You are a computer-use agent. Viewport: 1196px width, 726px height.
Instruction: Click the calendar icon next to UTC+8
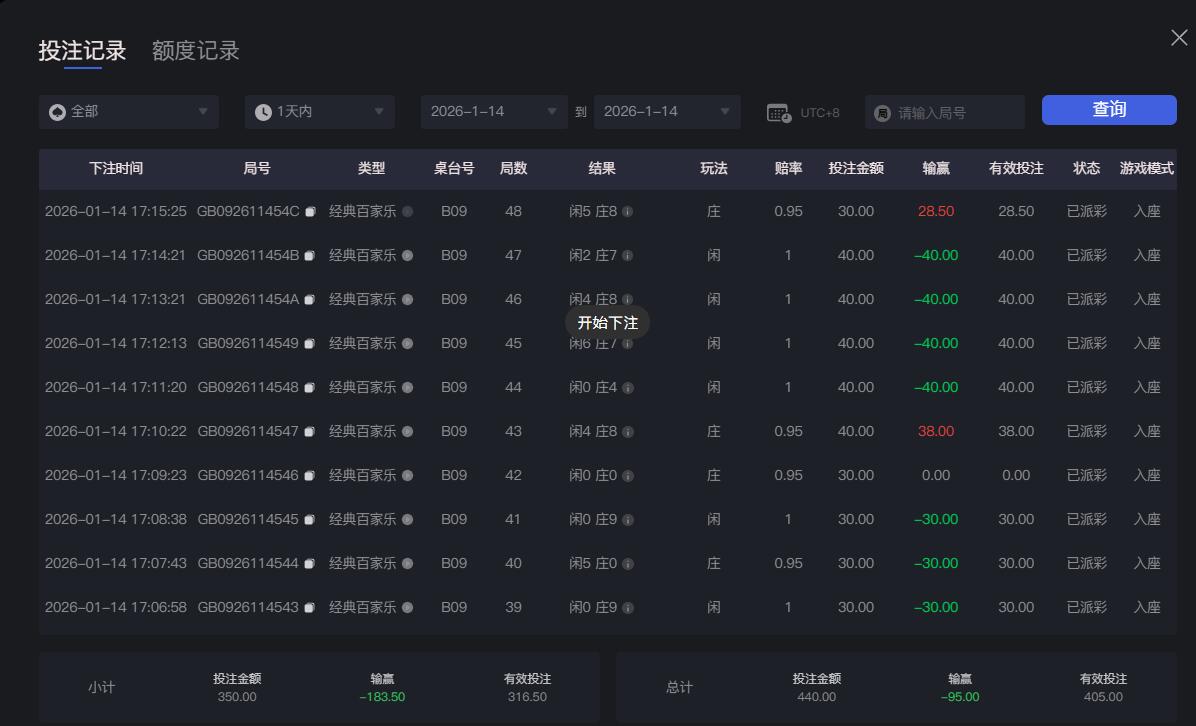tap(779, 112)
